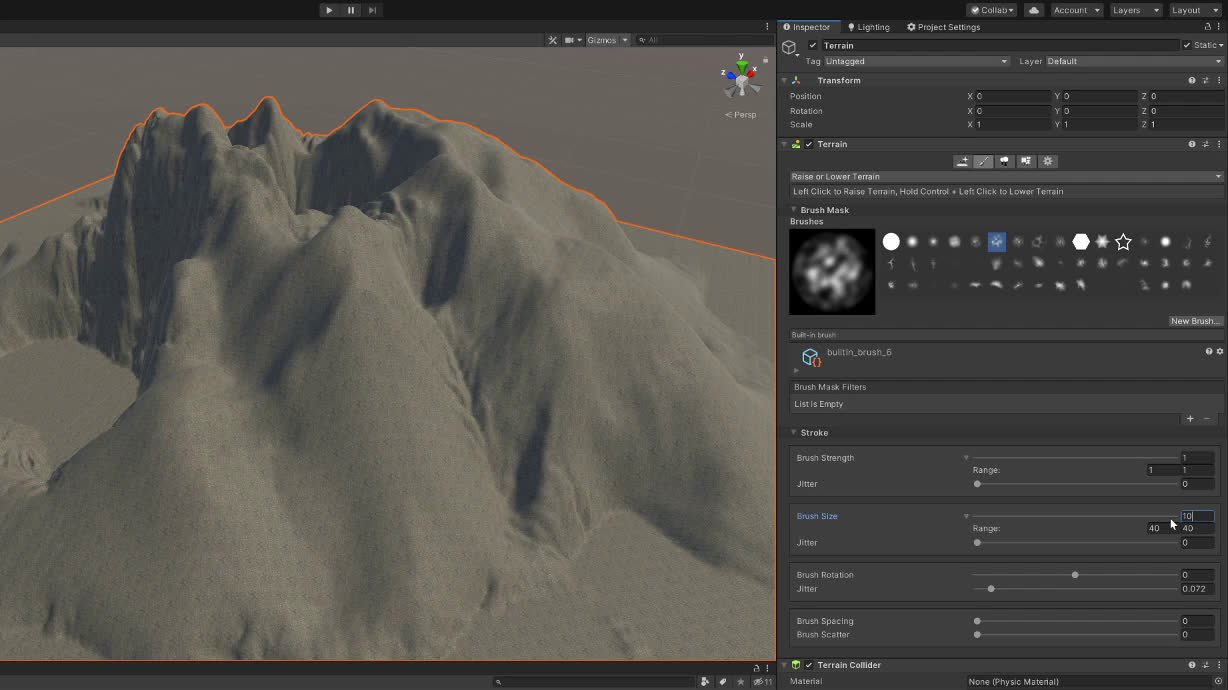The image size is (1228, 690).
Task: Select the Paint Trees tool icon
Action: pos(1005,161)
